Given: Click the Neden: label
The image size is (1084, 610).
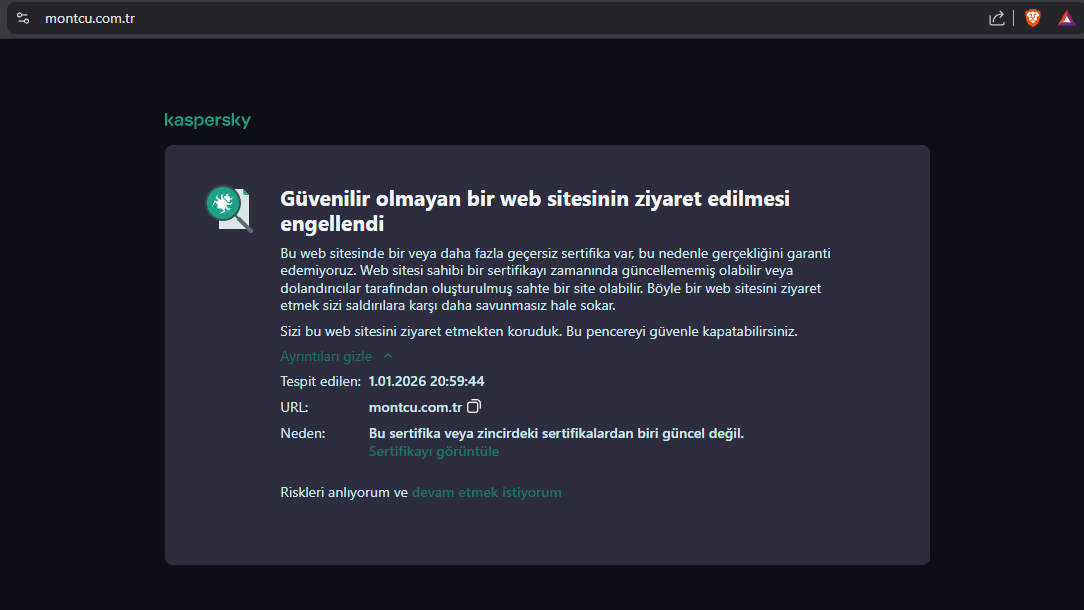Looking at the screenshot, I should point(302,434).
